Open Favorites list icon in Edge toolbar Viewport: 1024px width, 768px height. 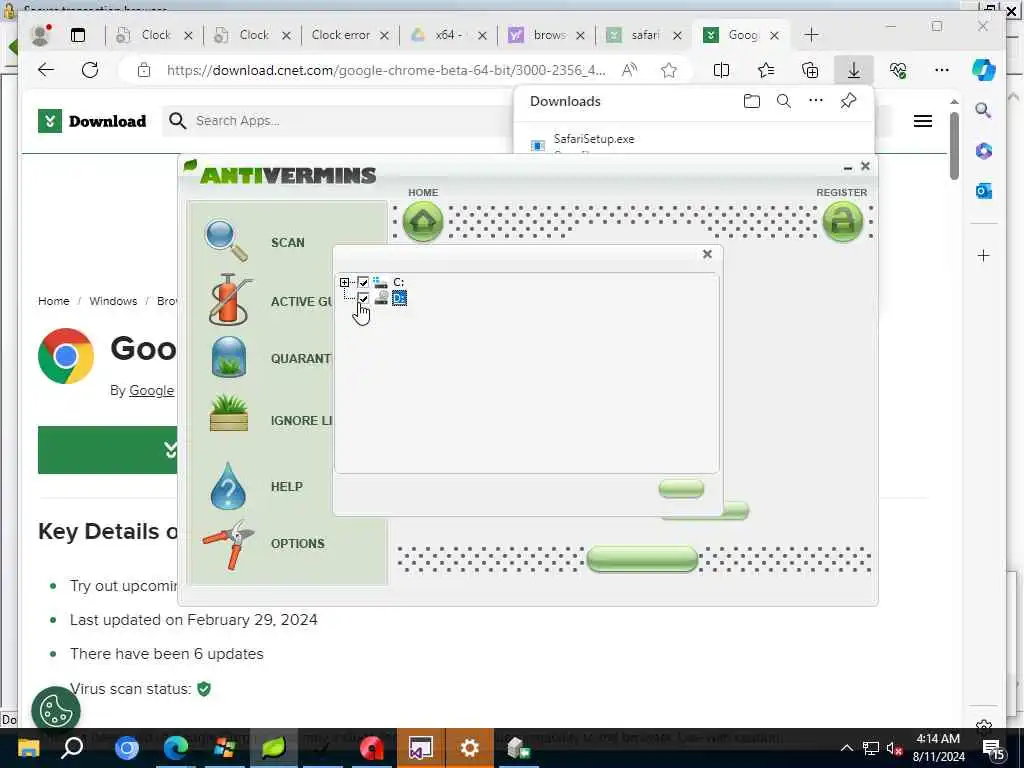765,70
